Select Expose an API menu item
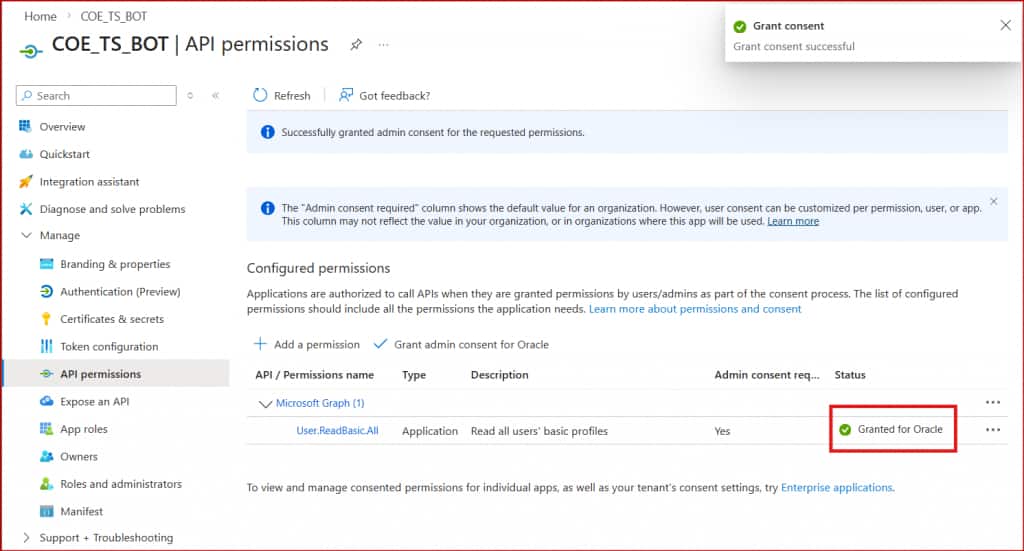Screen dimensions: 1024x551 click(x=94, y=402)
